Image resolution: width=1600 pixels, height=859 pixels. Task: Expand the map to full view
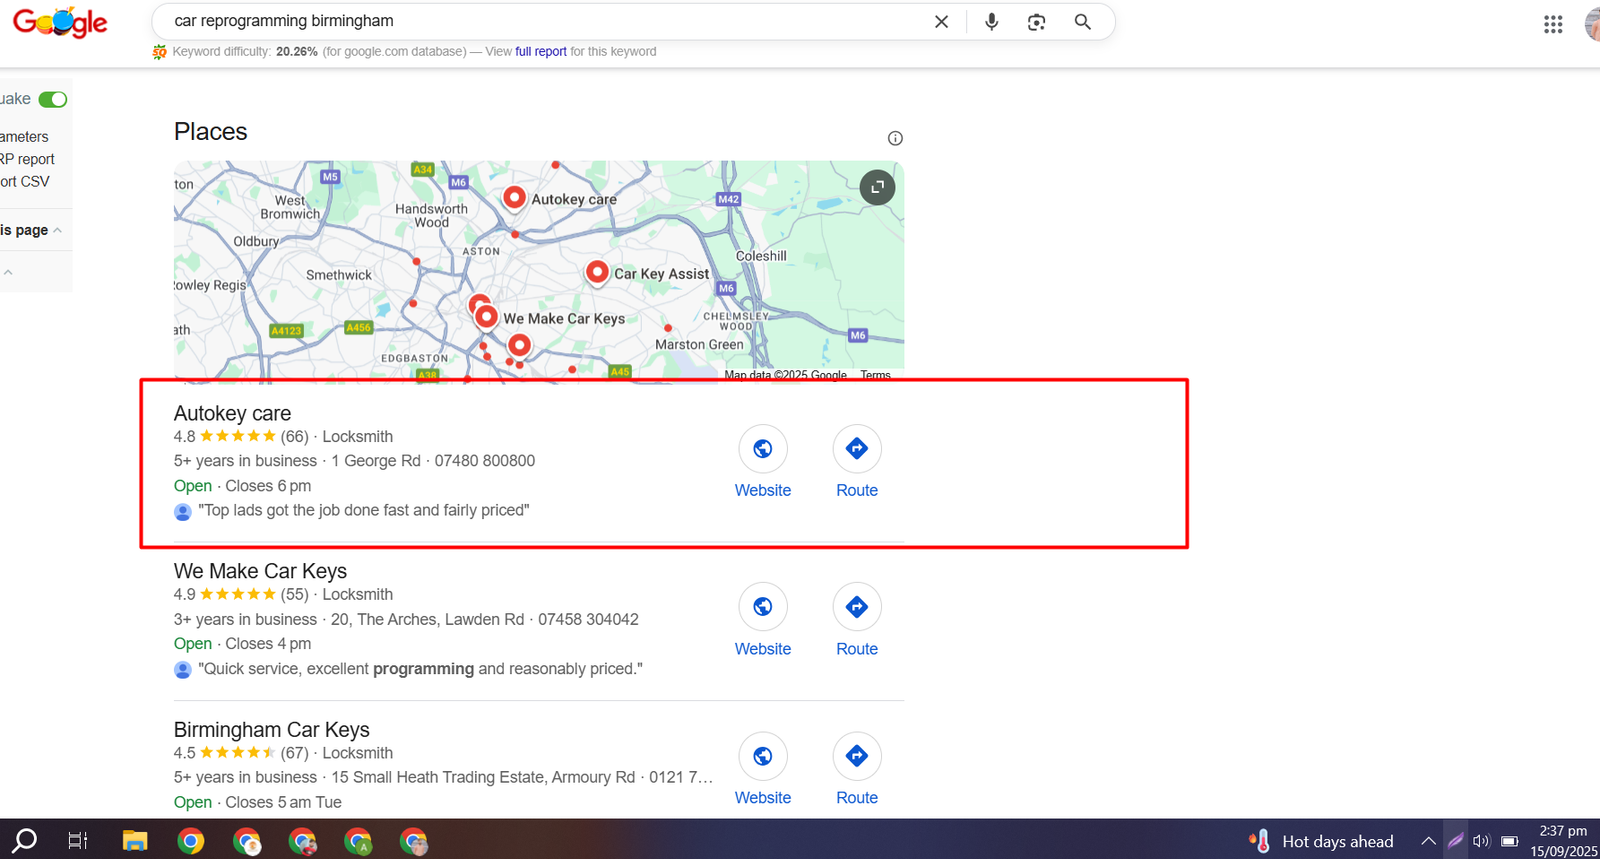point(877,187)
